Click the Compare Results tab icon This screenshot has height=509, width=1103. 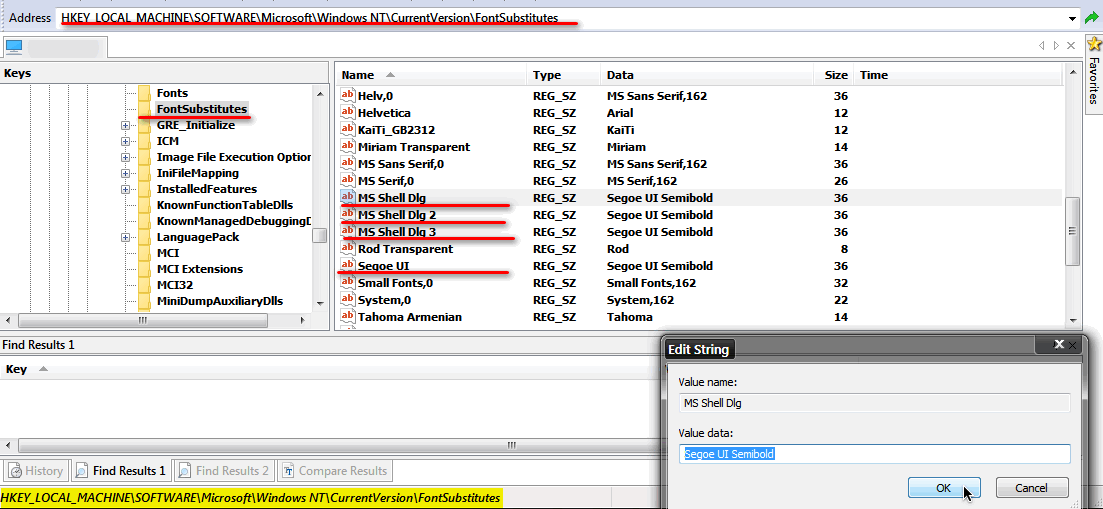click(288, 470)
